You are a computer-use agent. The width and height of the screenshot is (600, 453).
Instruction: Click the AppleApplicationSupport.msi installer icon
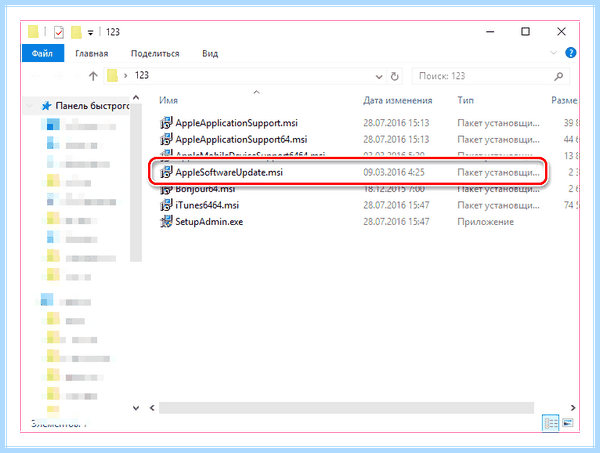click(166, 123)
